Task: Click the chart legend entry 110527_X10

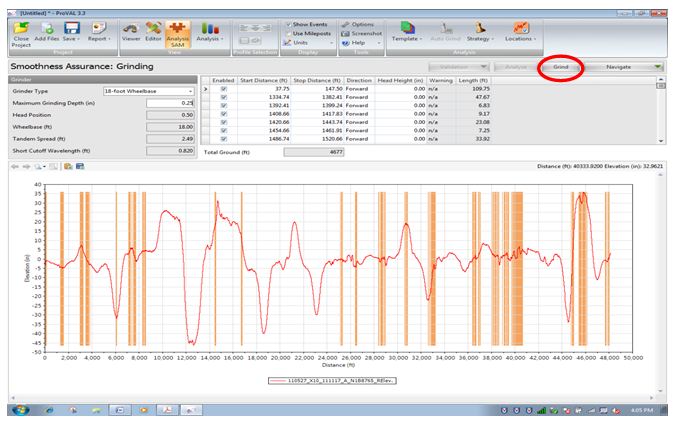Action: pyautogui.click(x=332, y=381)
